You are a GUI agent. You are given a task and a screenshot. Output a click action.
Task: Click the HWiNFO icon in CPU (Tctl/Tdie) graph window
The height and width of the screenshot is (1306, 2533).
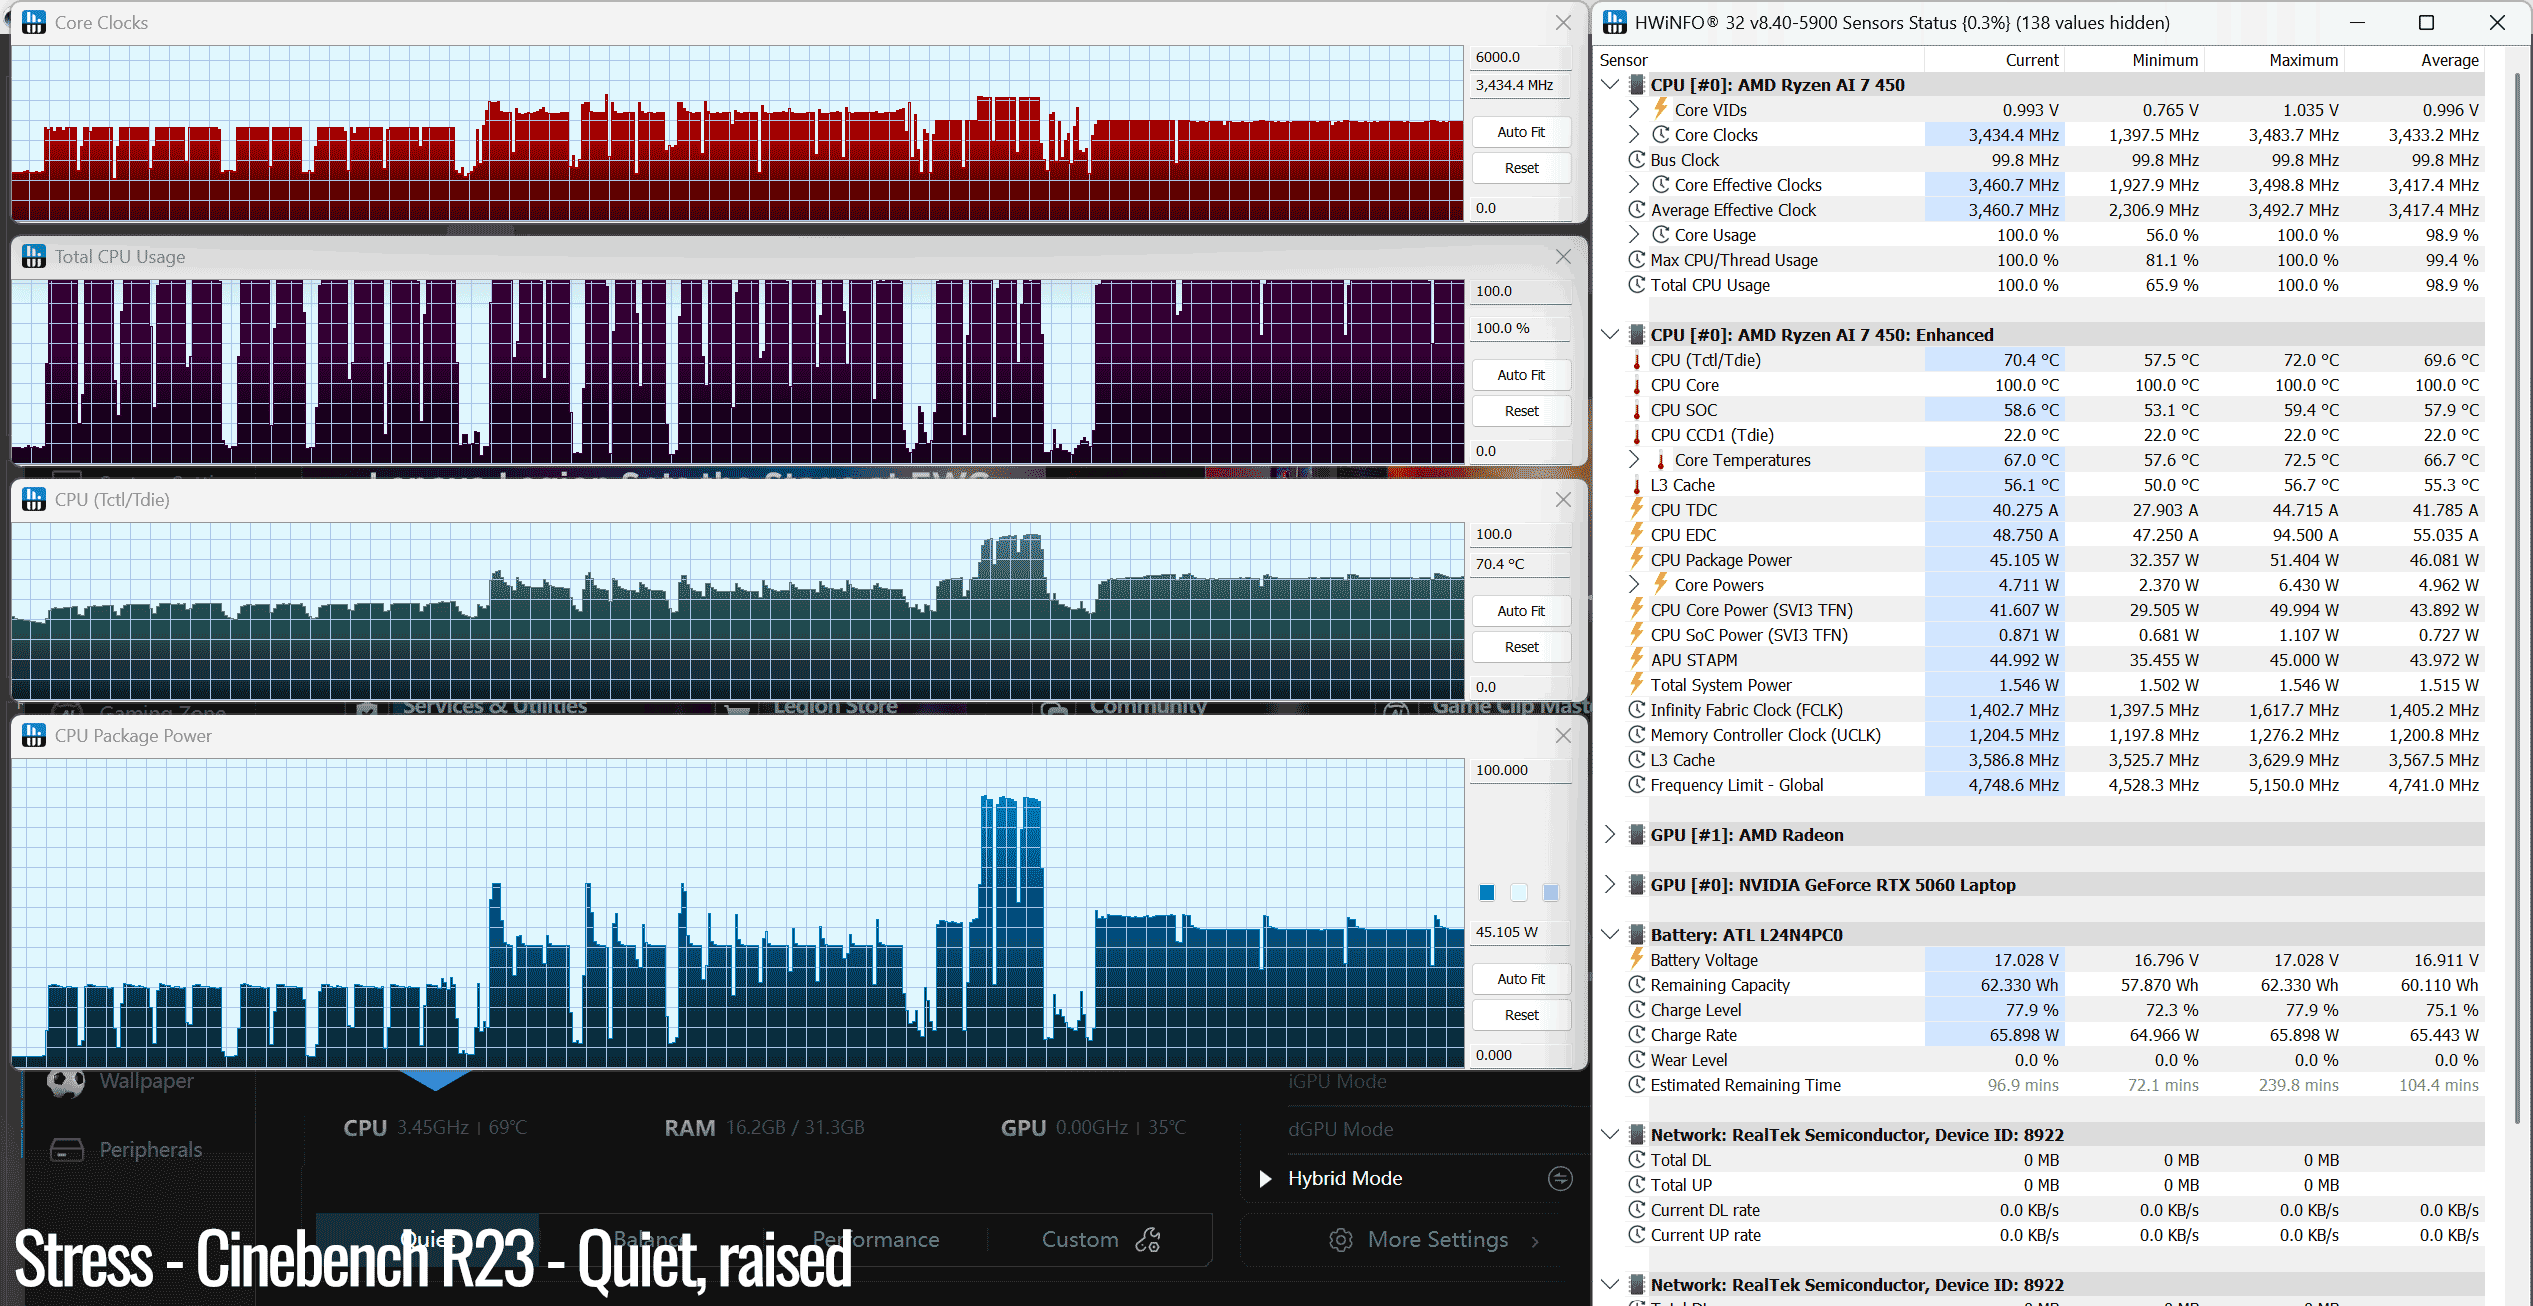click(34, 499)
